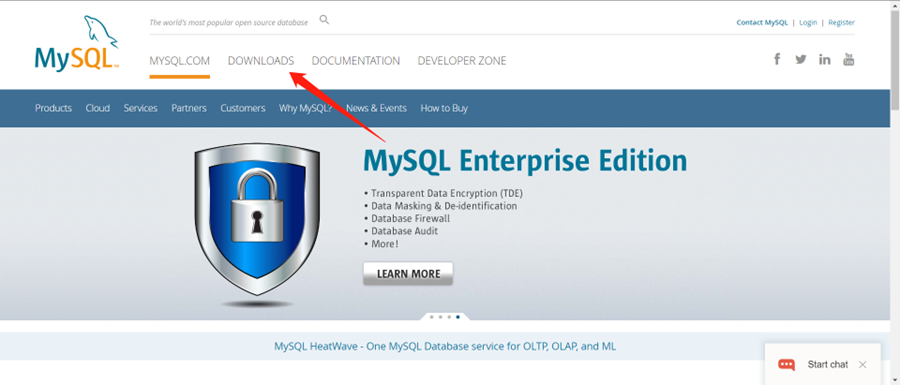Select the fourth active carousel dot
900x385 pixels.
coord(457,317)
